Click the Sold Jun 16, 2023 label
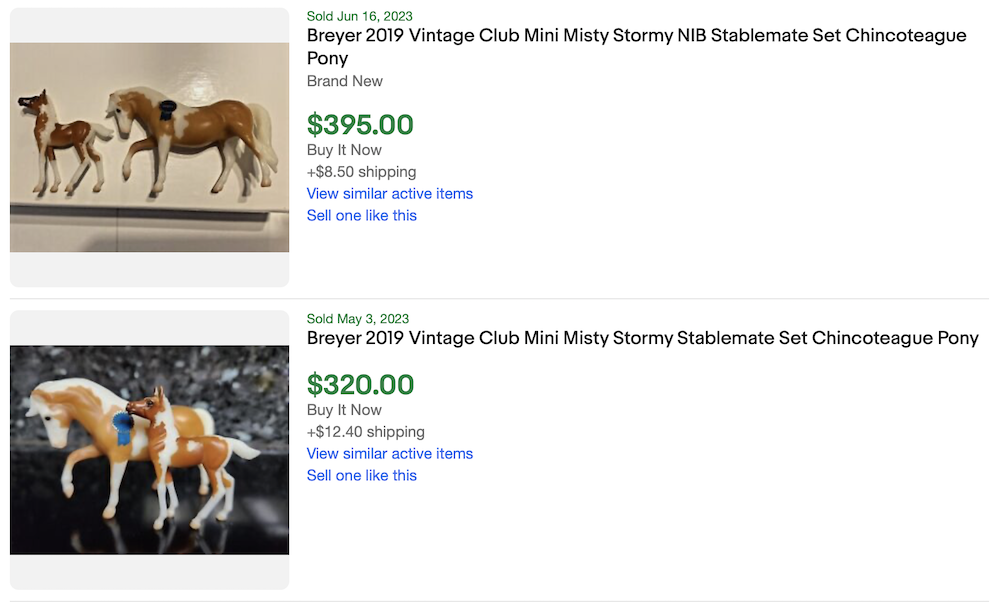 click(x=359, y=16)
